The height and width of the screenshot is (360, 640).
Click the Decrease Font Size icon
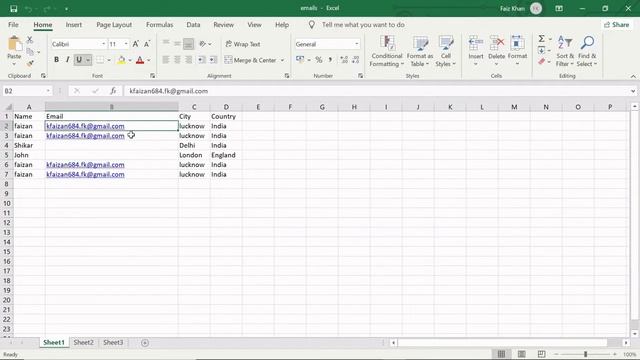(147, 44)
